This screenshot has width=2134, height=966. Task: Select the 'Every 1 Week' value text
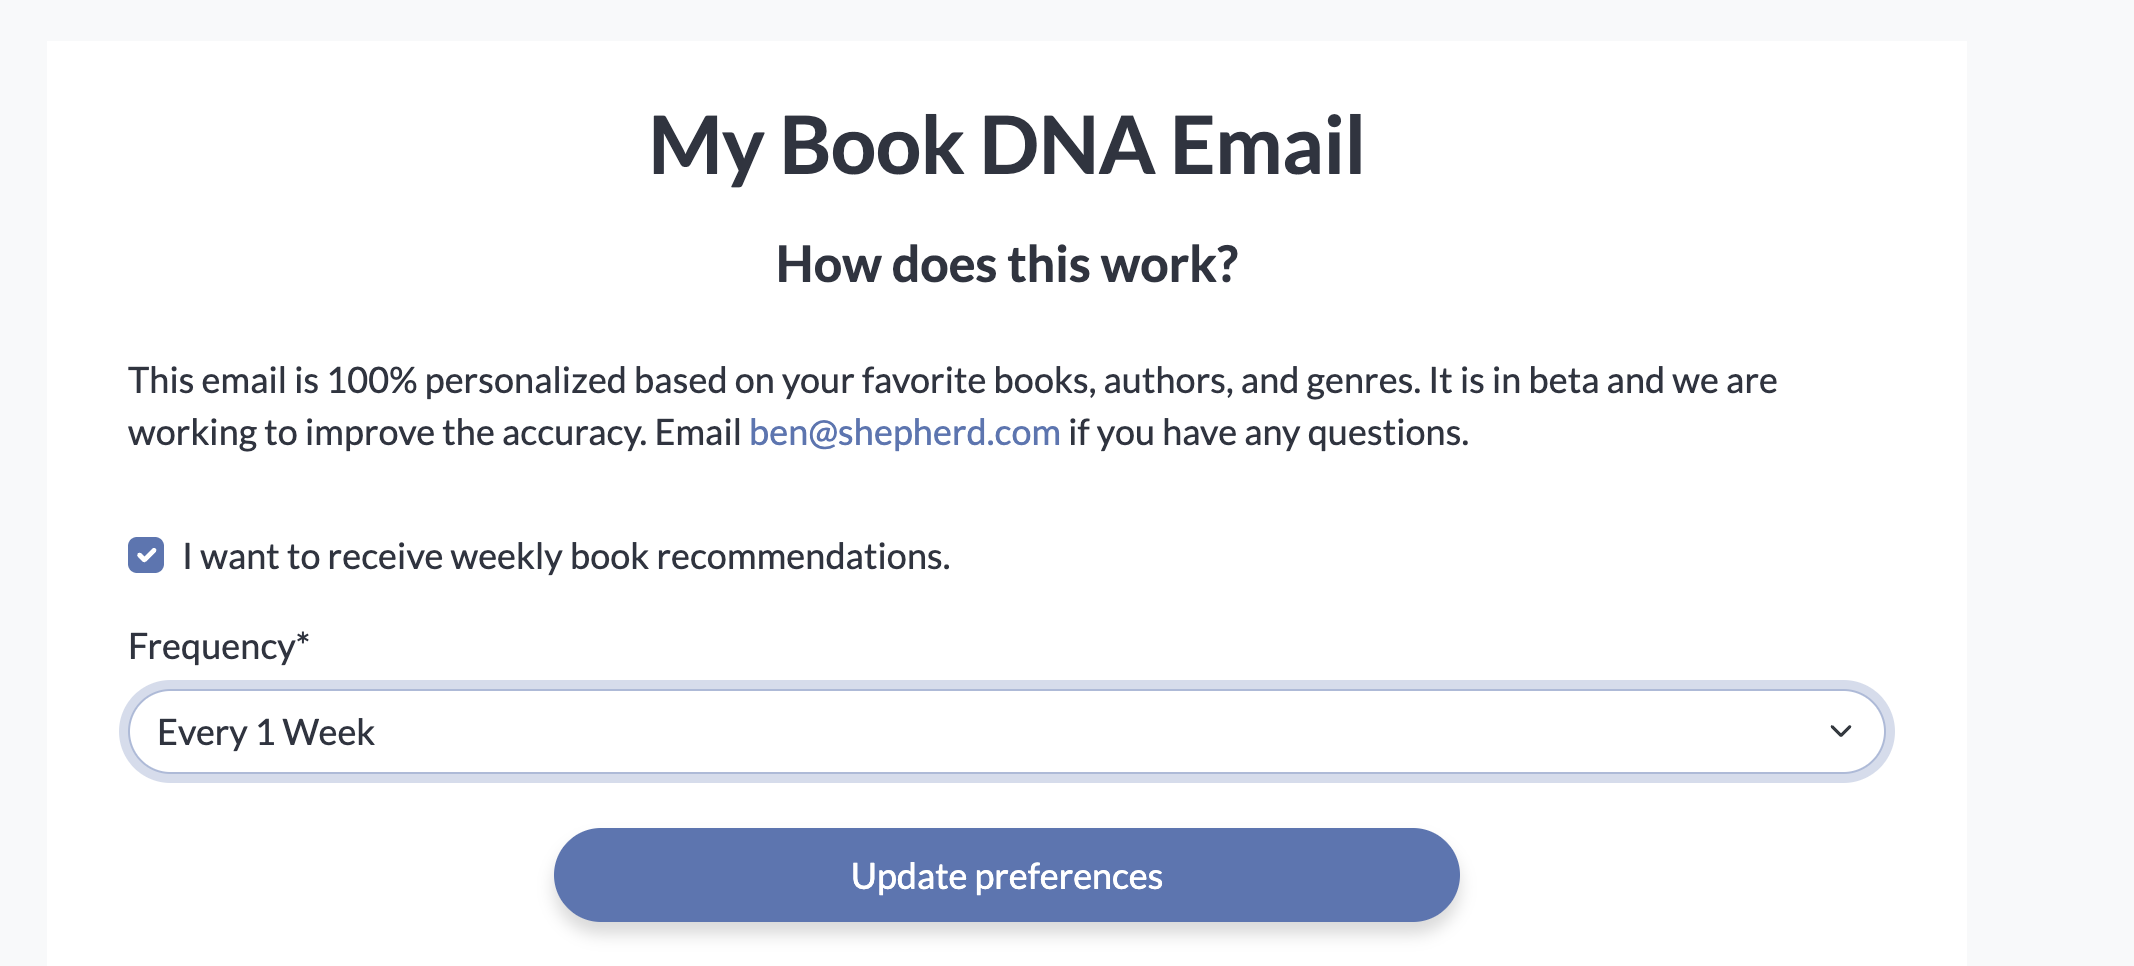(x=266, y=733)
